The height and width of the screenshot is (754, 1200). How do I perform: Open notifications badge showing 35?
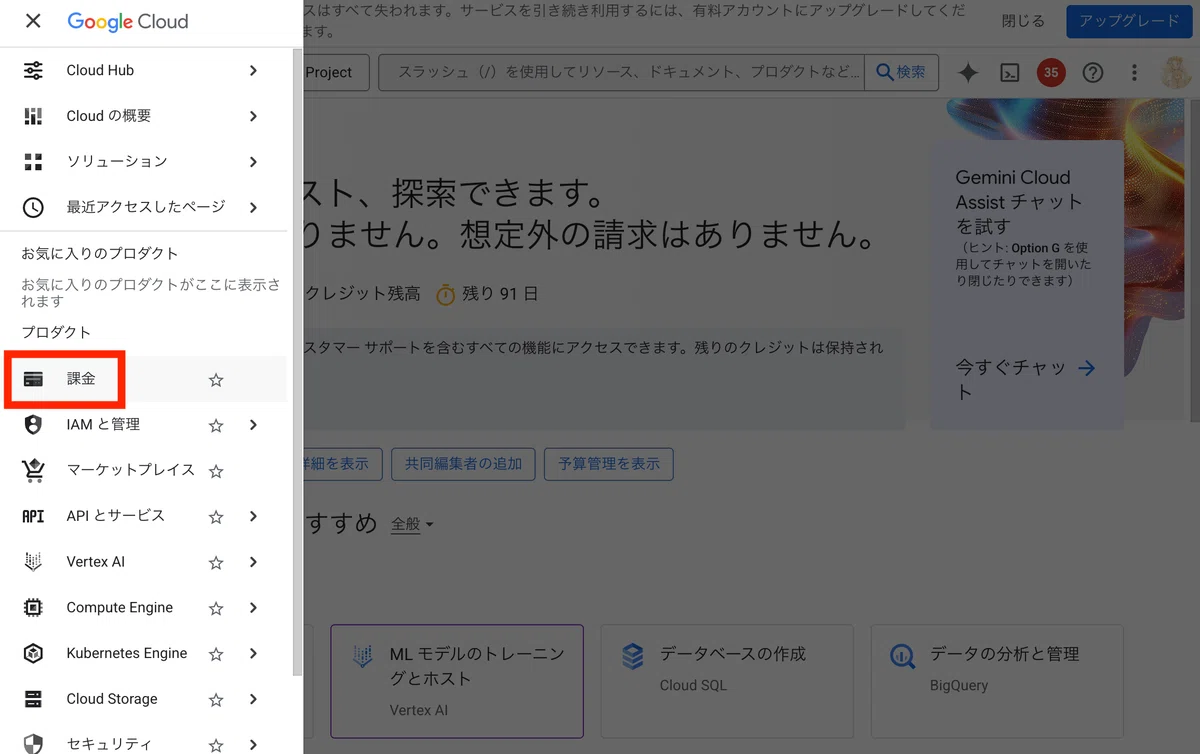tap(1051, 72)
